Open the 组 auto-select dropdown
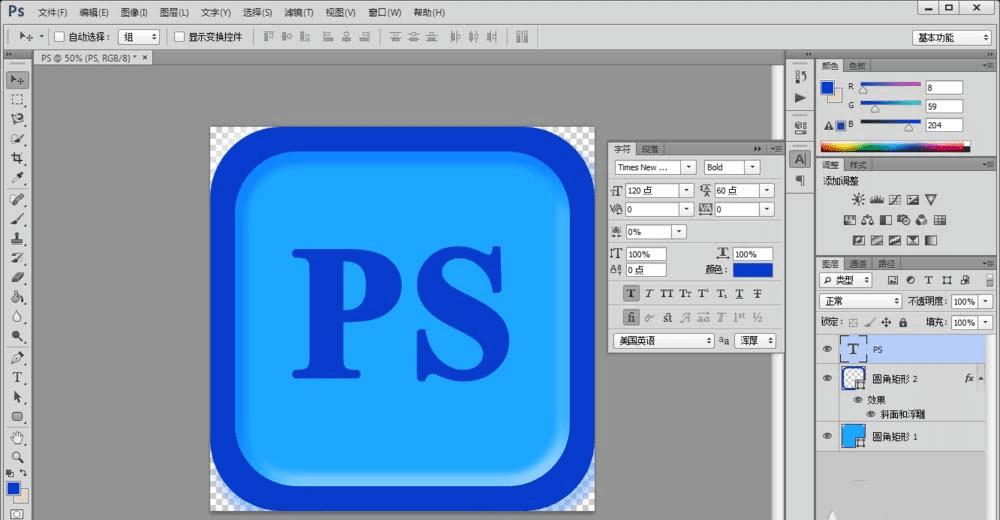 (x=138, y=37)
